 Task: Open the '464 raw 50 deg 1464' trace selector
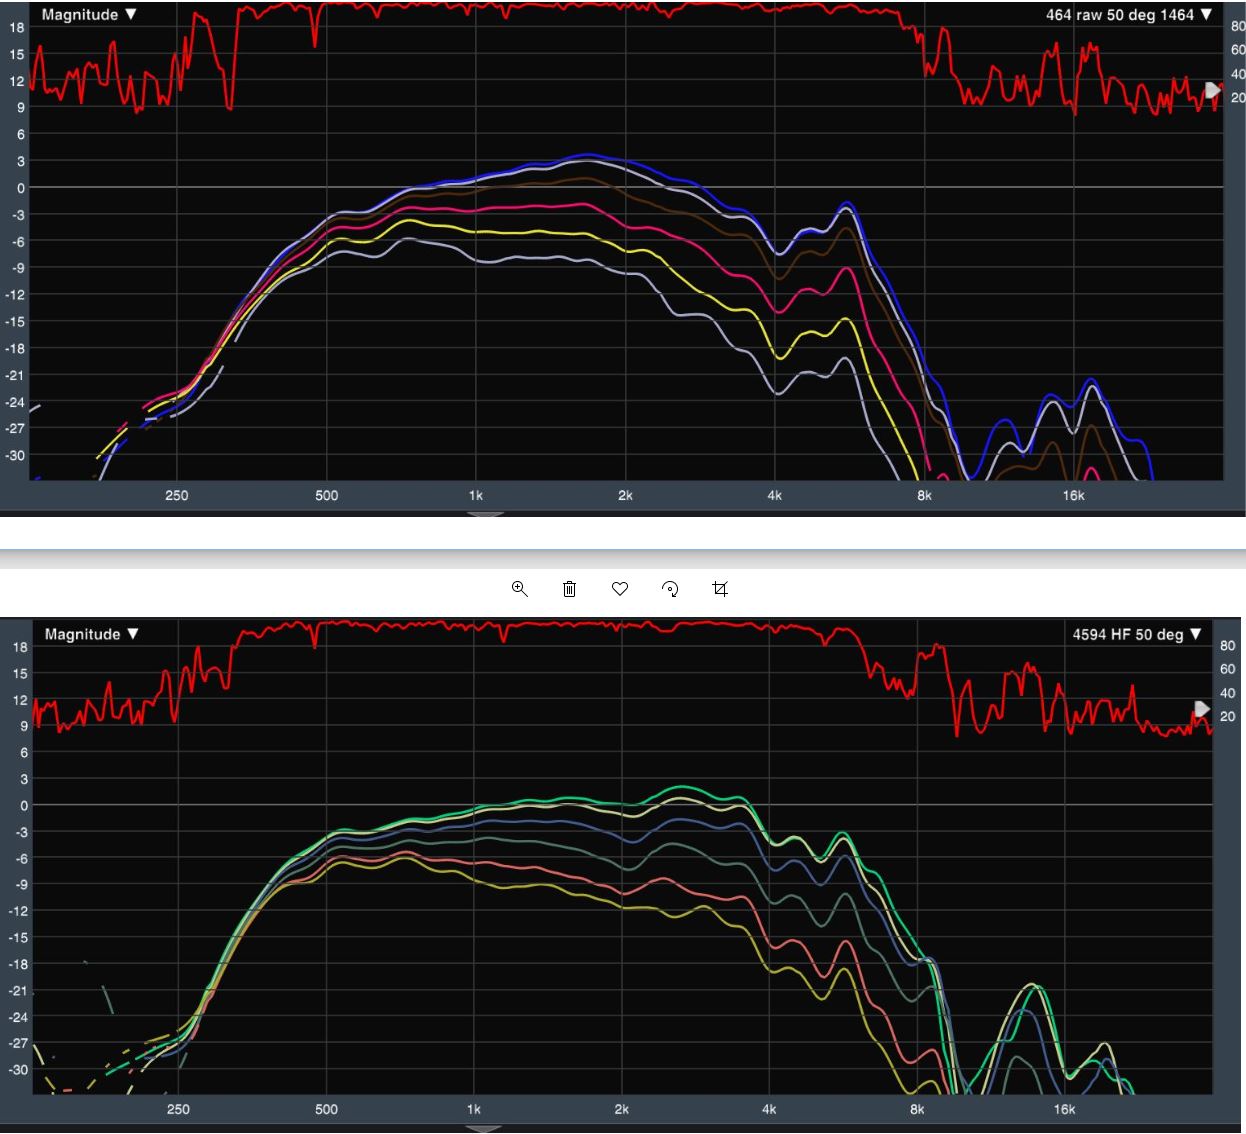[x=1129, y=15]
